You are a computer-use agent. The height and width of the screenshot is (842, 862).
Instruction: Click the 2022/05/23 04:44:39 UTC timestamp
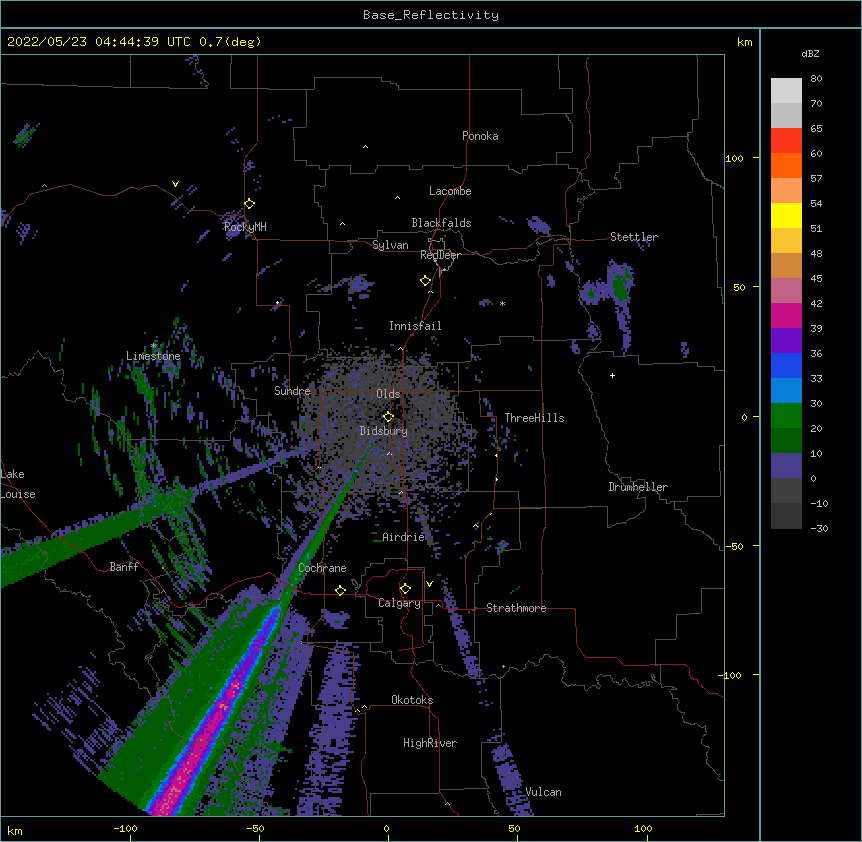click(x=92, y=42)
